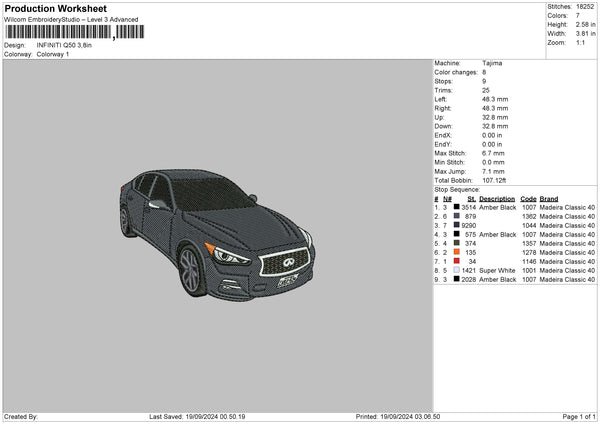Click the 'Stop Sequence:' heading
Viewport: 600px width, 424px height.
457,189
